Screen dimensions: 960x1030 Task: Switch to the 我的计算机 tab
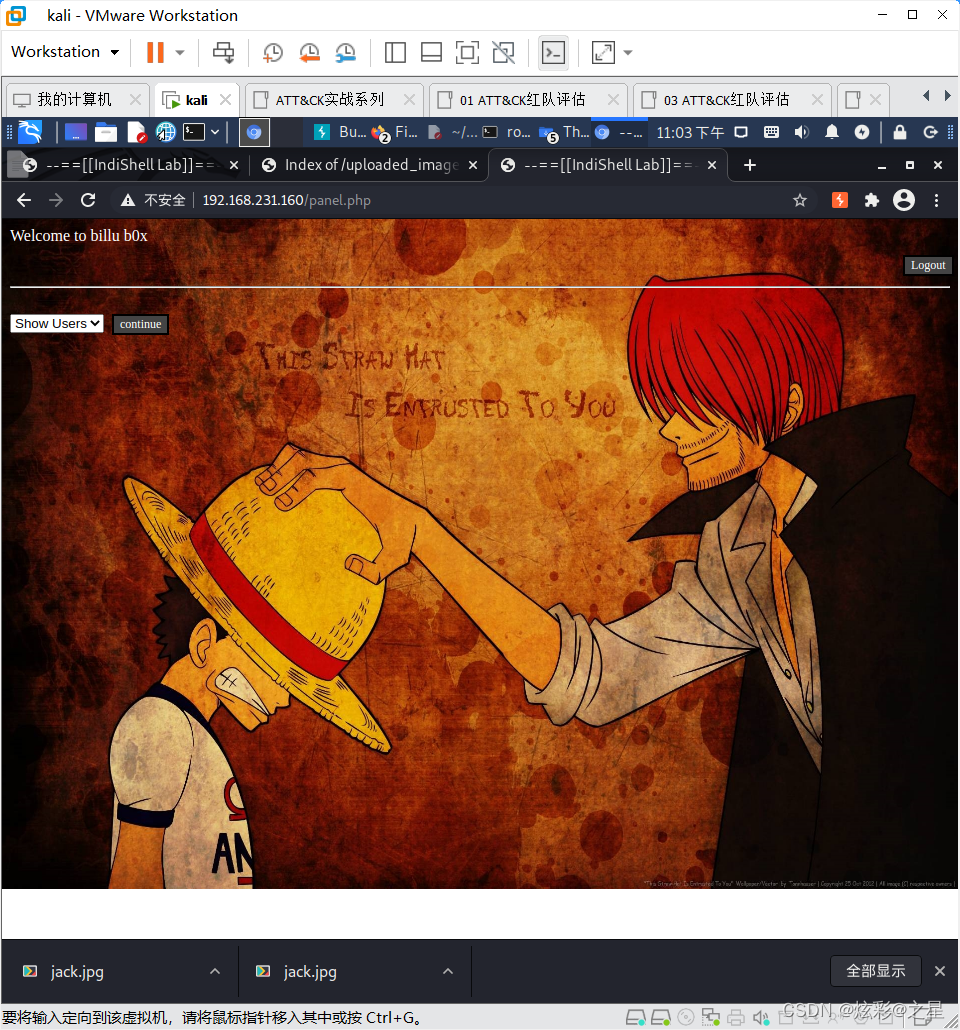point(75,100)
